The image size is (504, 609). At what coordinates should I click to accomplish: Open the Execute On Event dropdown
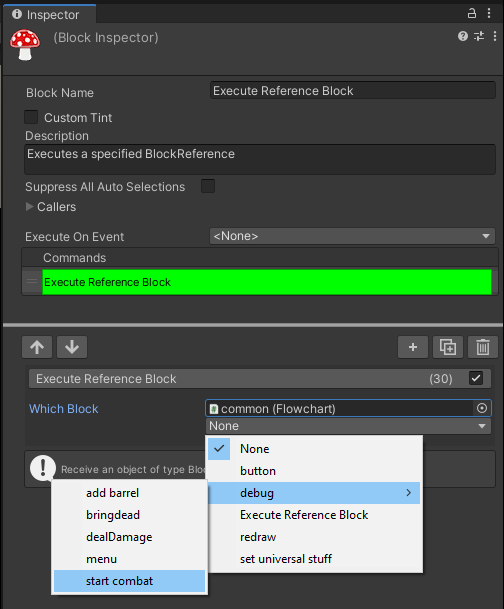pyautogui.click(x=352, y=236)
